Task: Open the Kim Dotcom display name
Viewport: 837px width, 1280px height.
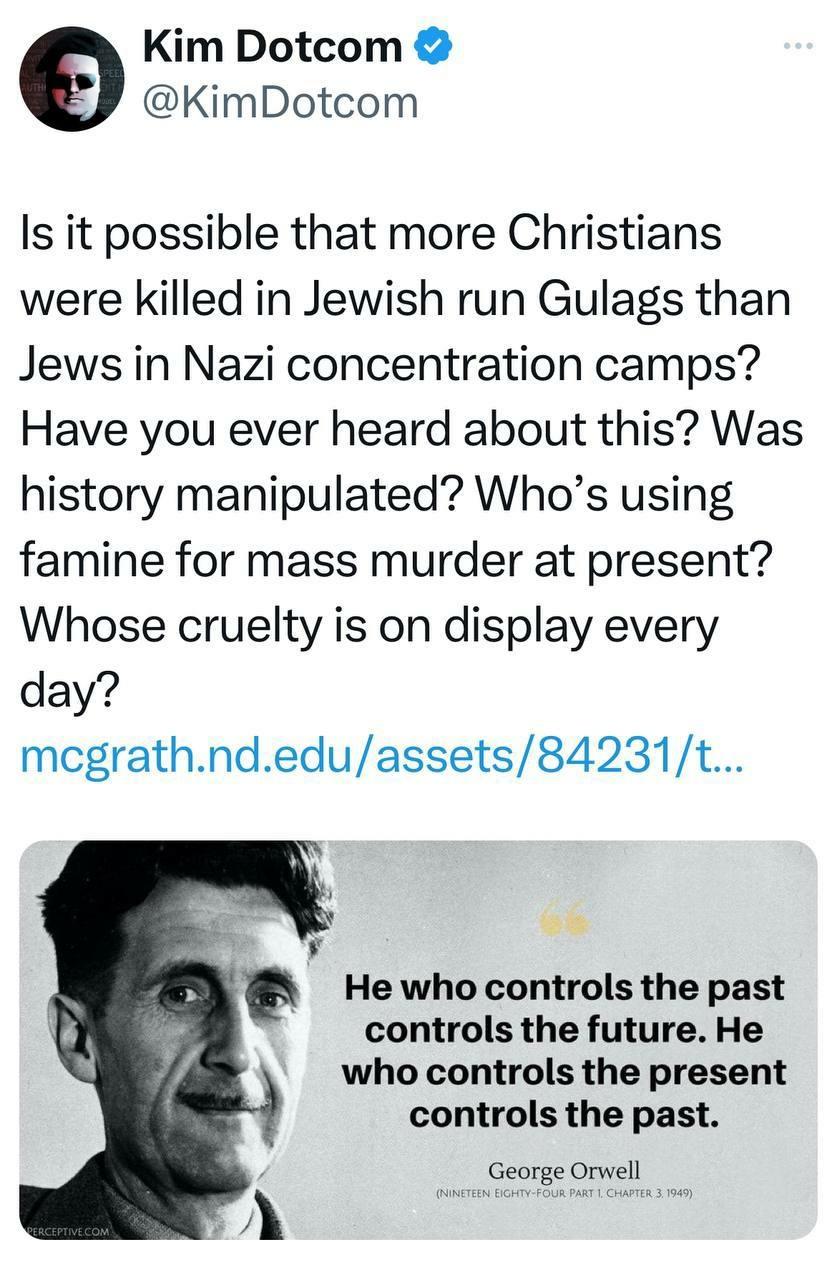Action: tap(272, 47)
